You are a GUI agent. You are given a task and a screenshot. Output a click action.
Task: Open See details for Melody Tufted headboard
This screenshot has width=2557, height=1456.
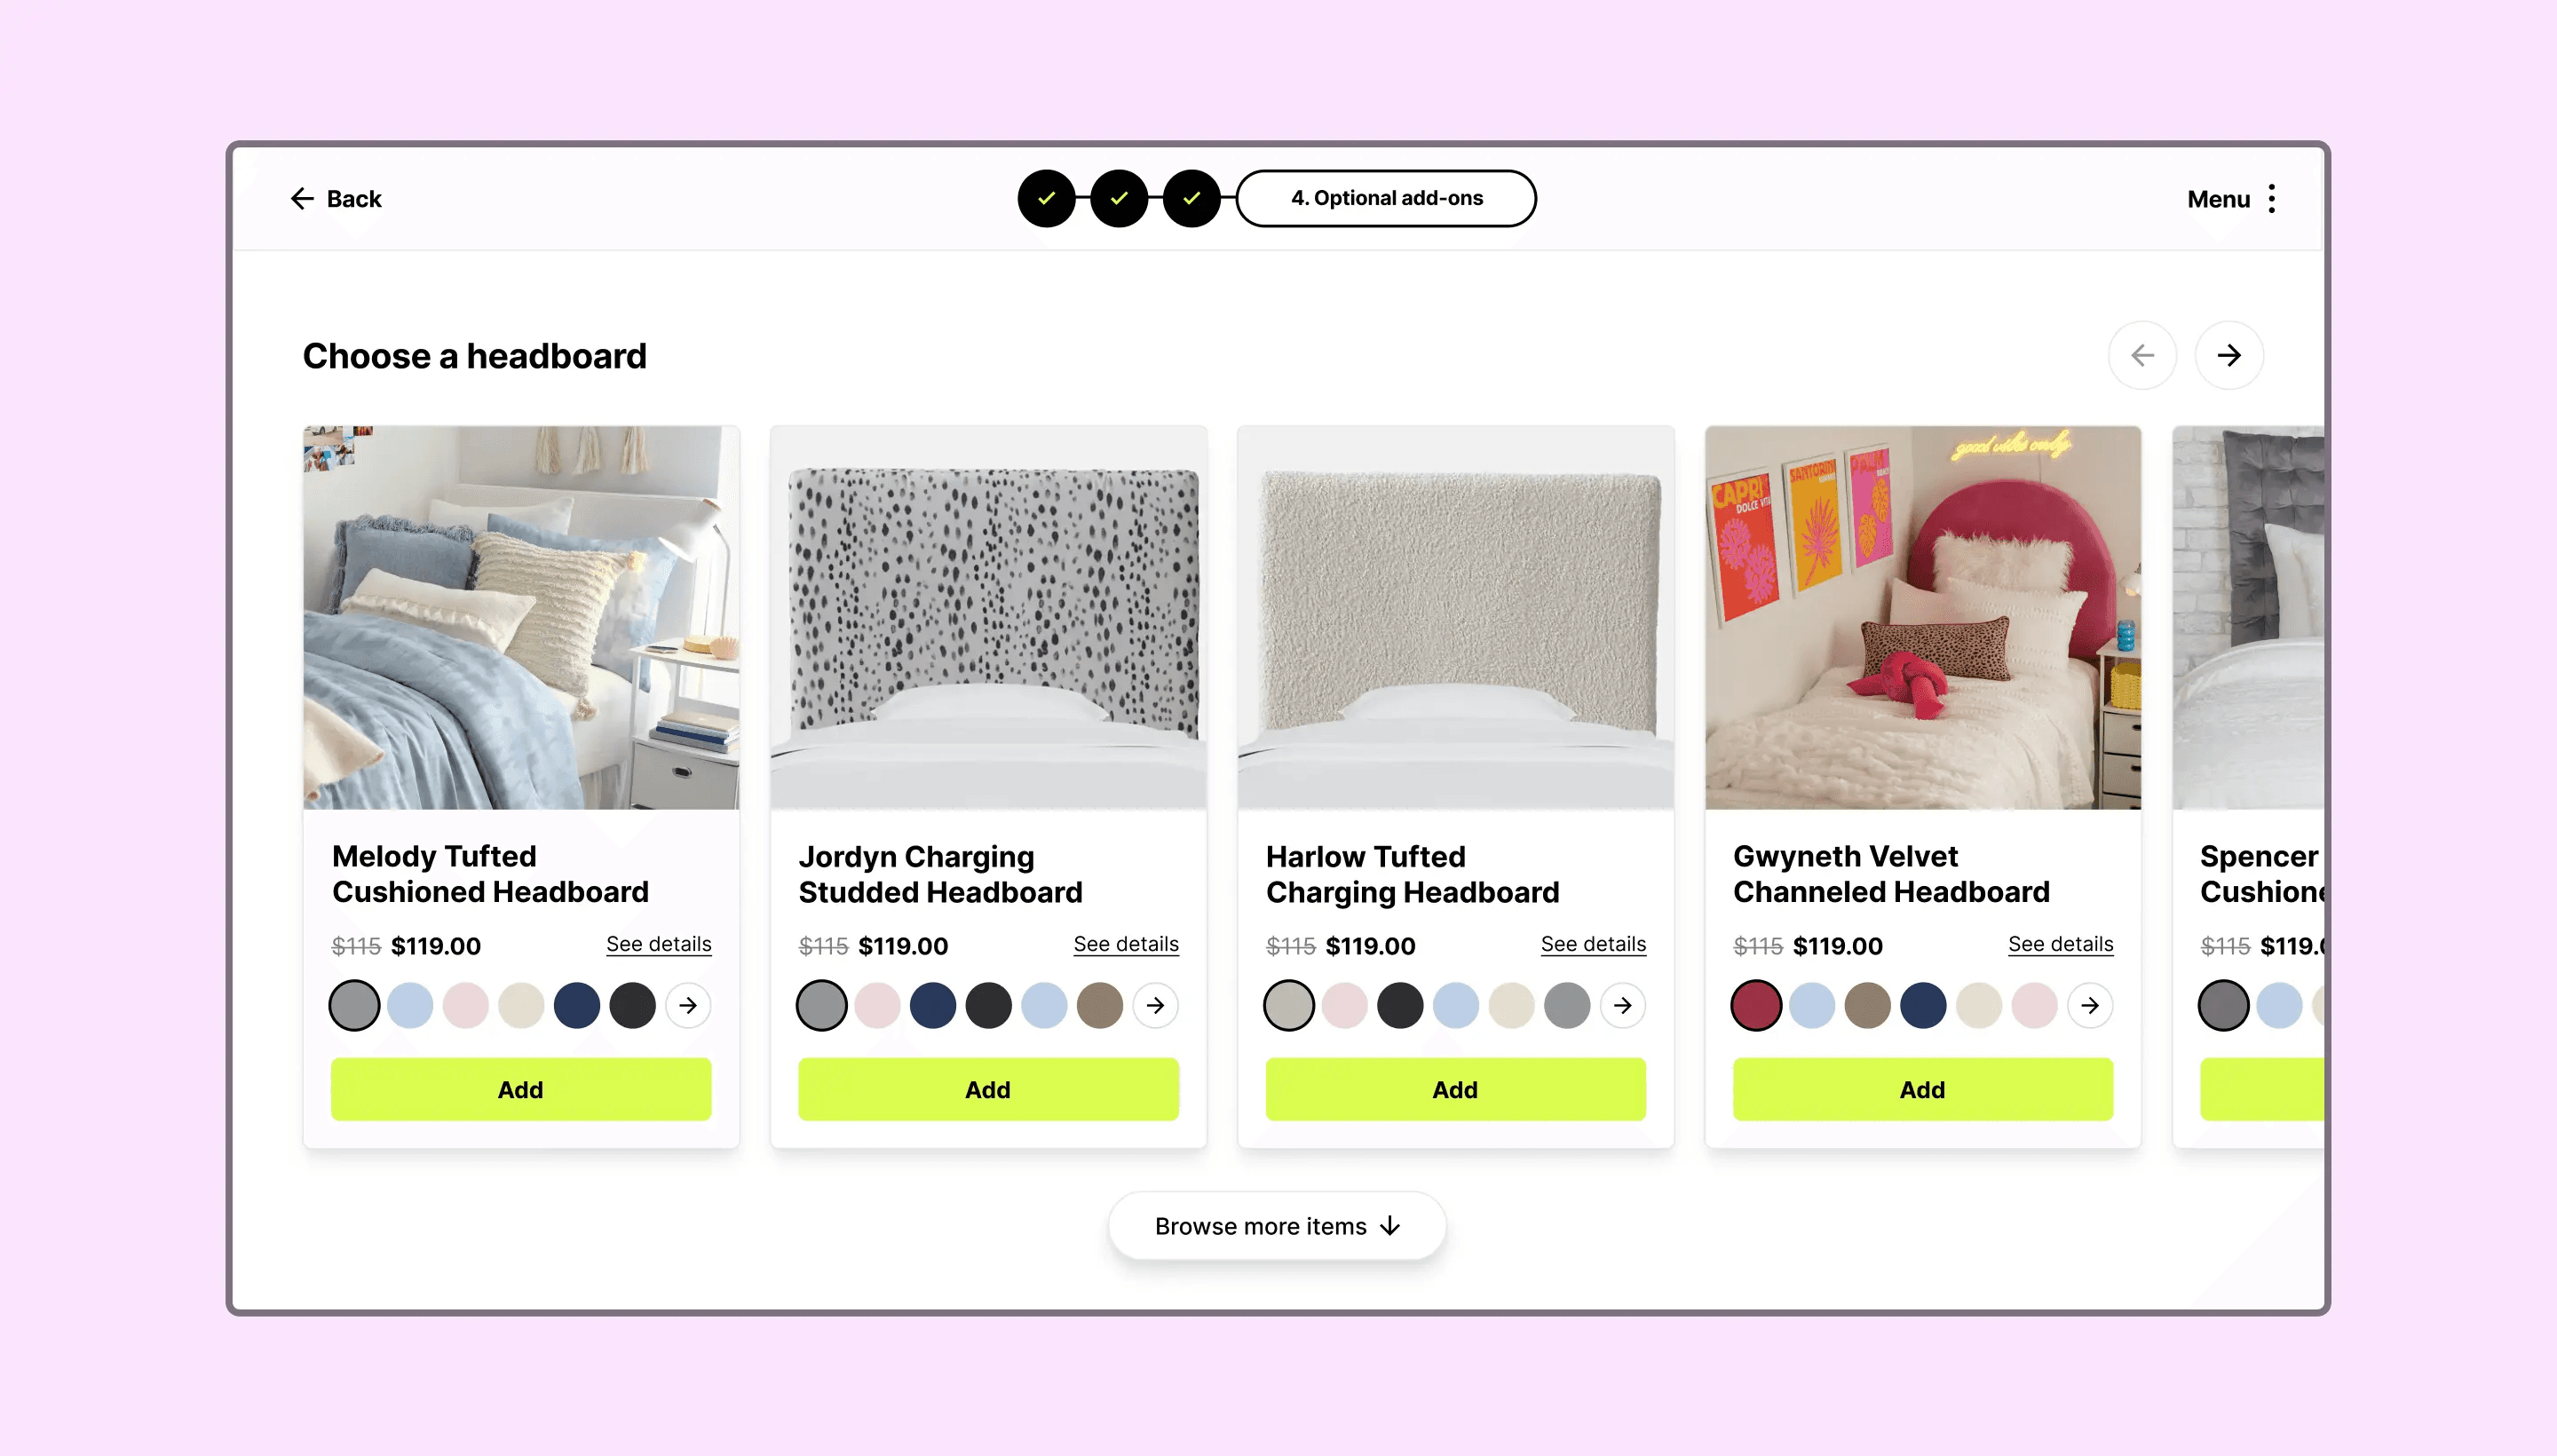tap(658, 944)
